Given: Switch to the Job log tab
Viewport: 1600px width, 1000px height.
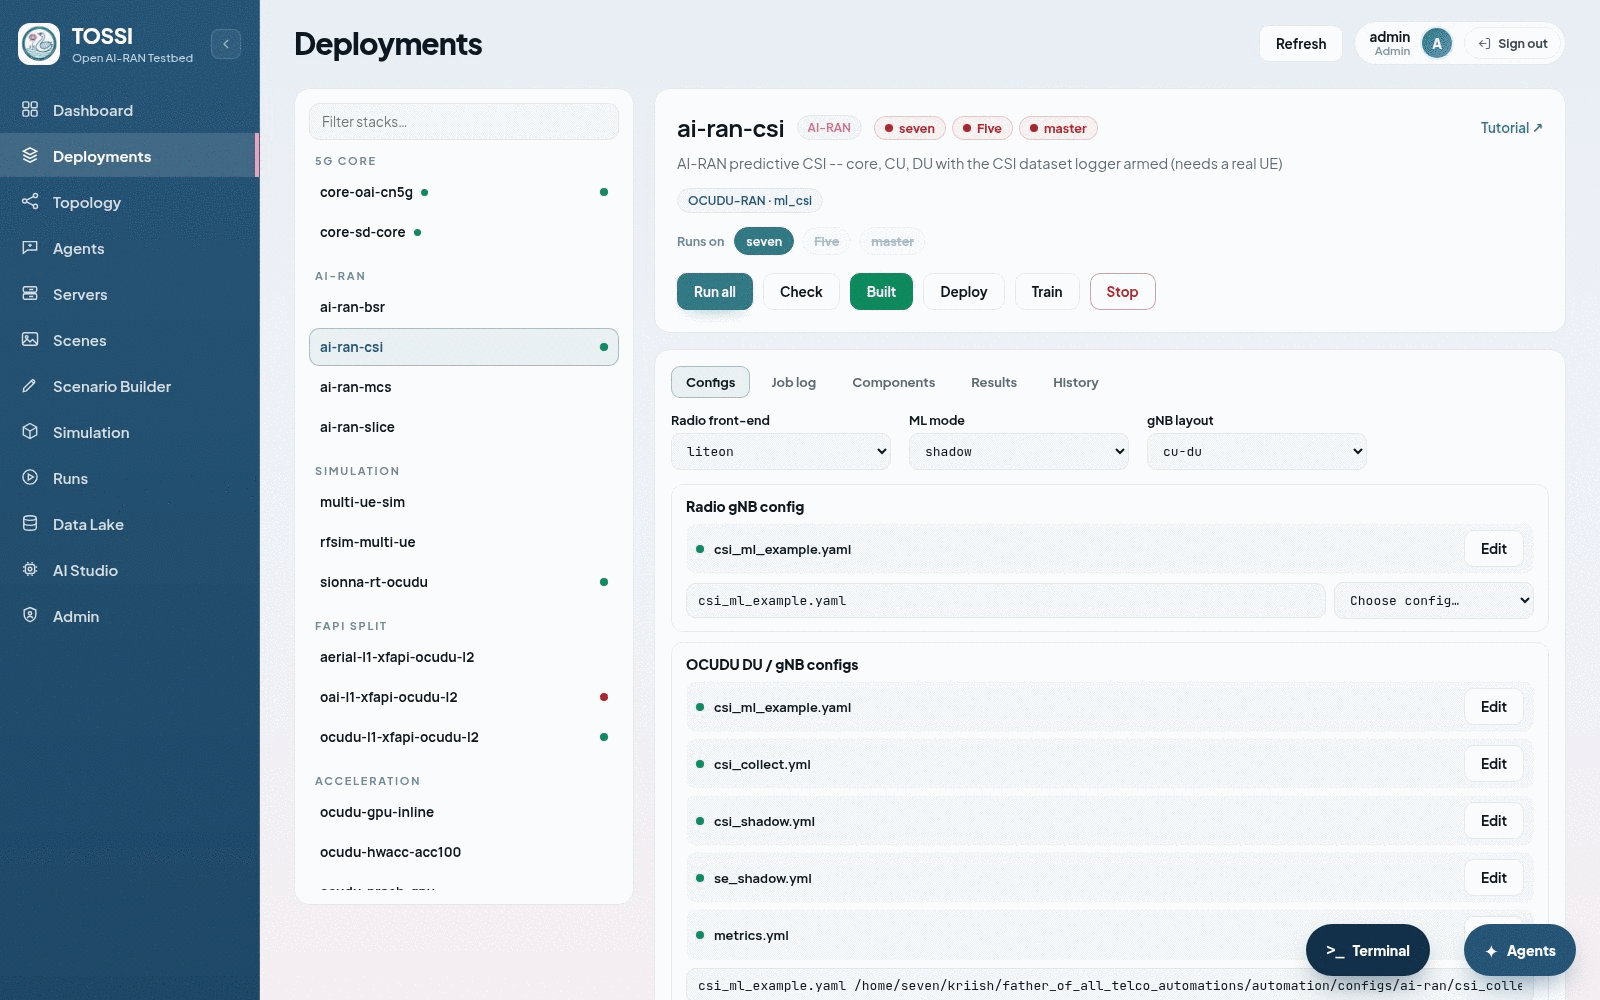Looking at the screenshot, I should click(x=793, y=382).
